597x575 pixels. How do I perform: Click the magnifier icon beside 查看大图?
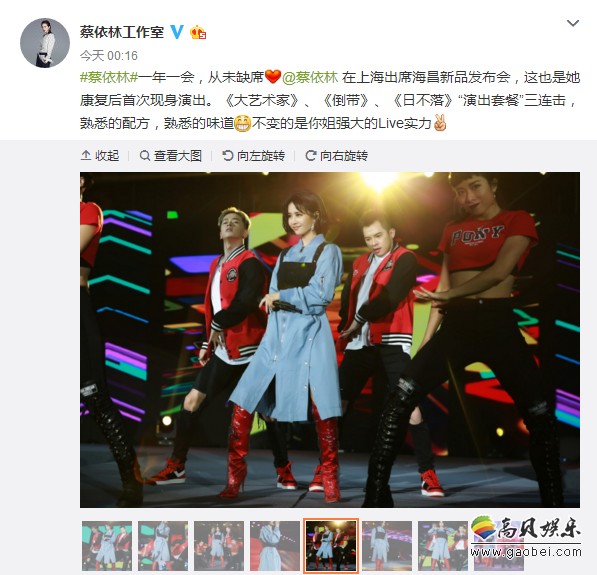pyautogui.click(x=145, y=156)
